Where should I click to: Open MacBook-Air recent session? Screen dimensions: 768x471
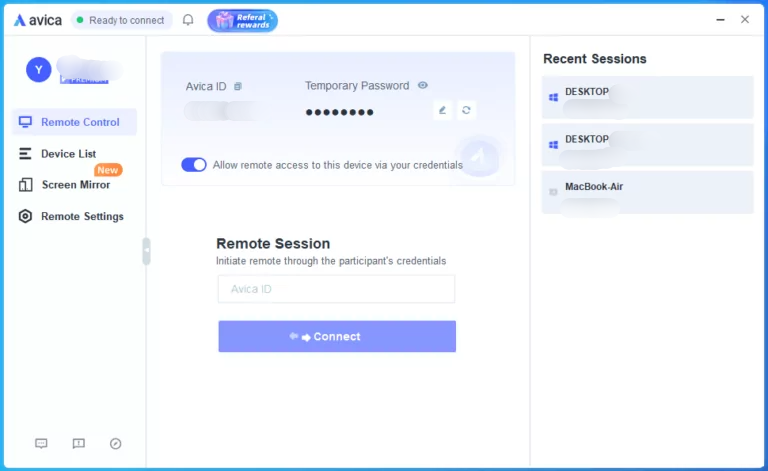pyautogui.click(x=648, y=192)
